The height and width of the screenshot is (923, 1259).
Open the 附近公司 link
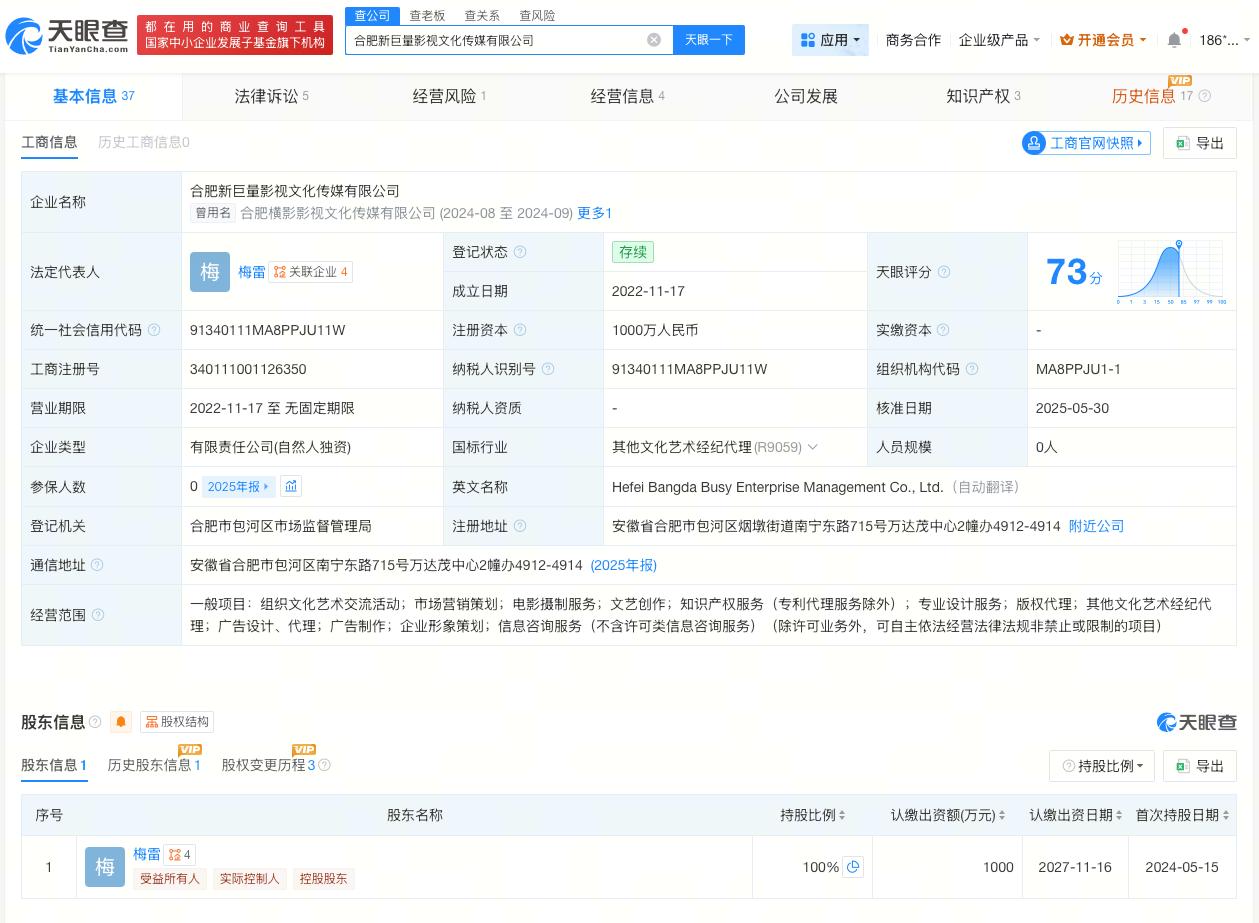(1097, 526)
